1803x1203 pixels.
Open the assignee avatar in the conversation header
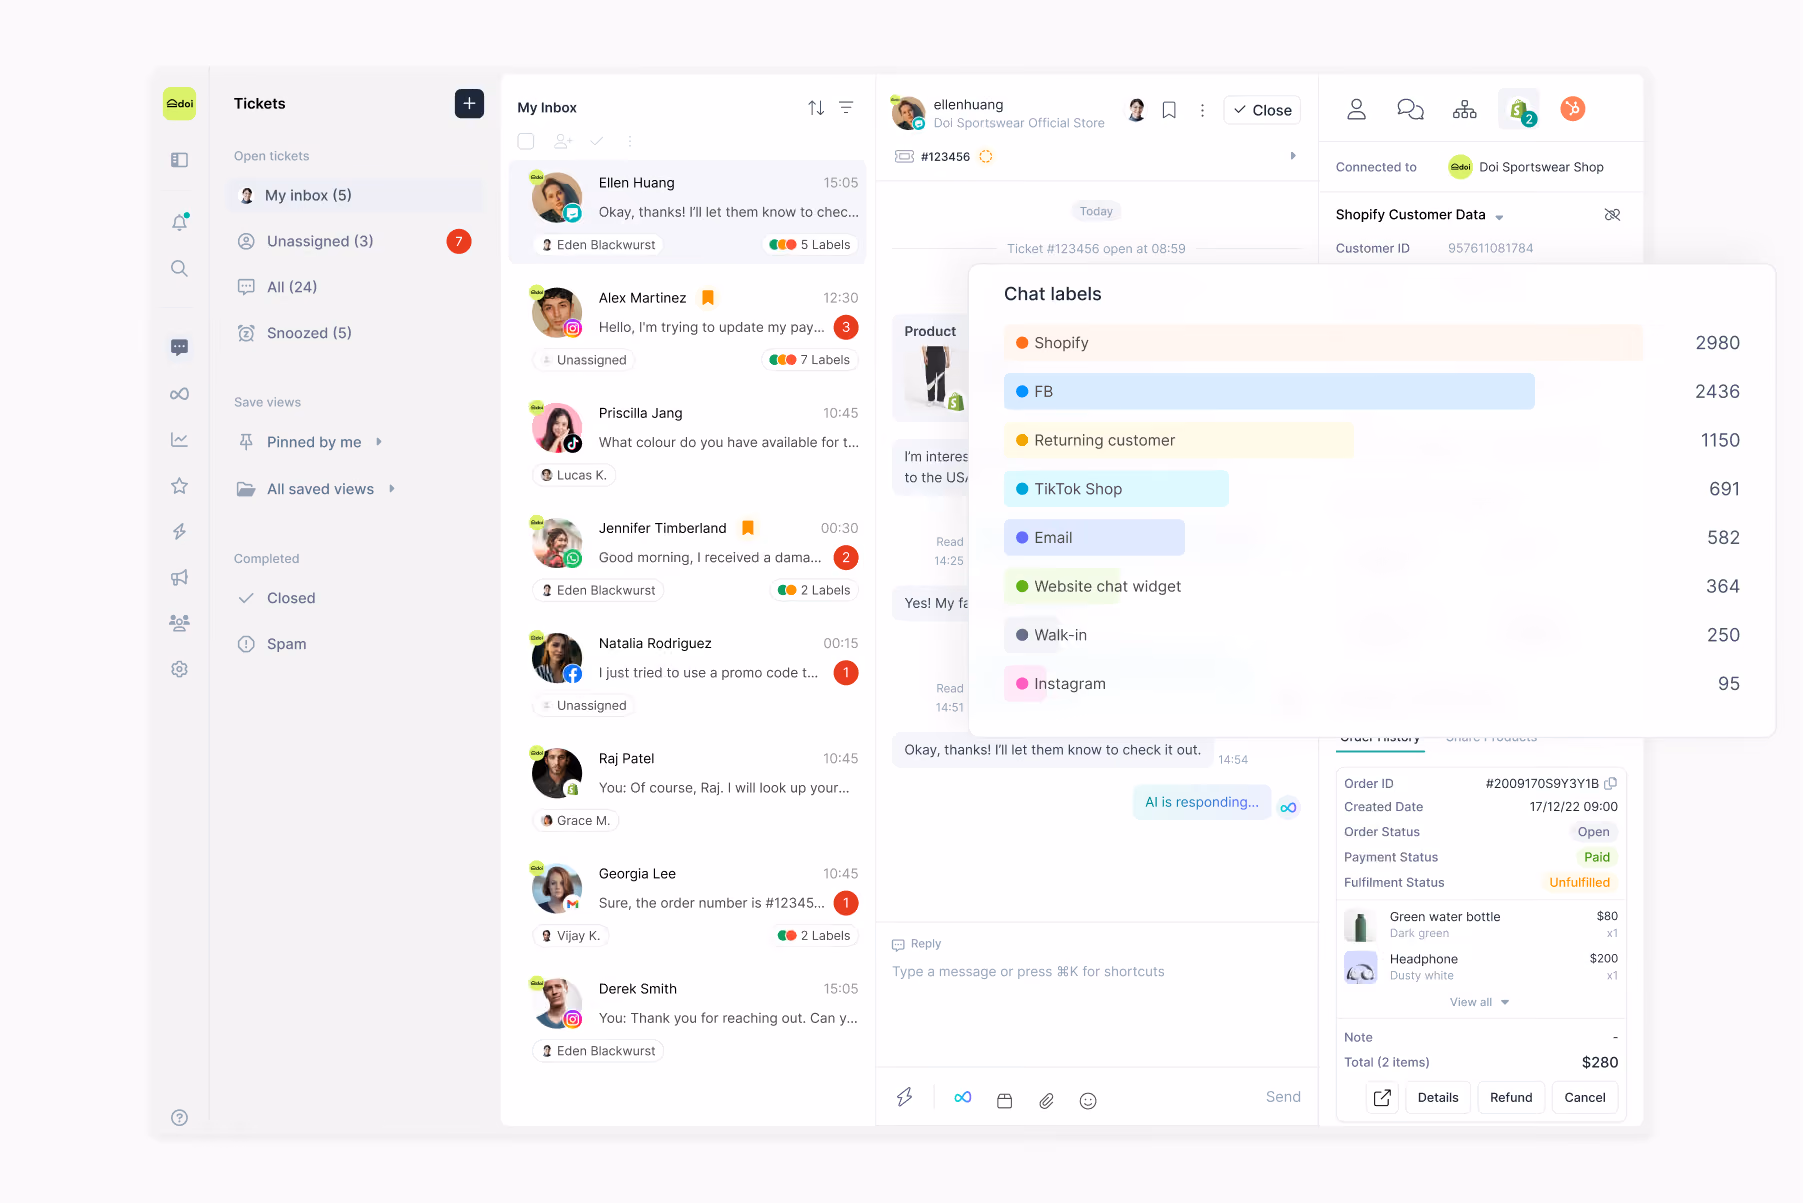pos(1136,110)
